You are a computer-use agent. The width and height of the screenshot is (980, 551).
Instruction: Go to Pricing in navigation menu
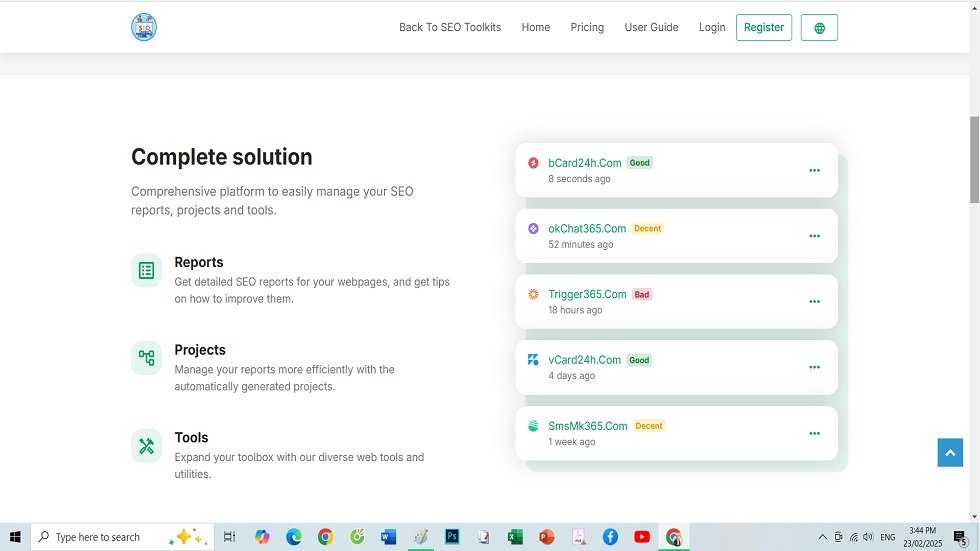click(587, 28)
